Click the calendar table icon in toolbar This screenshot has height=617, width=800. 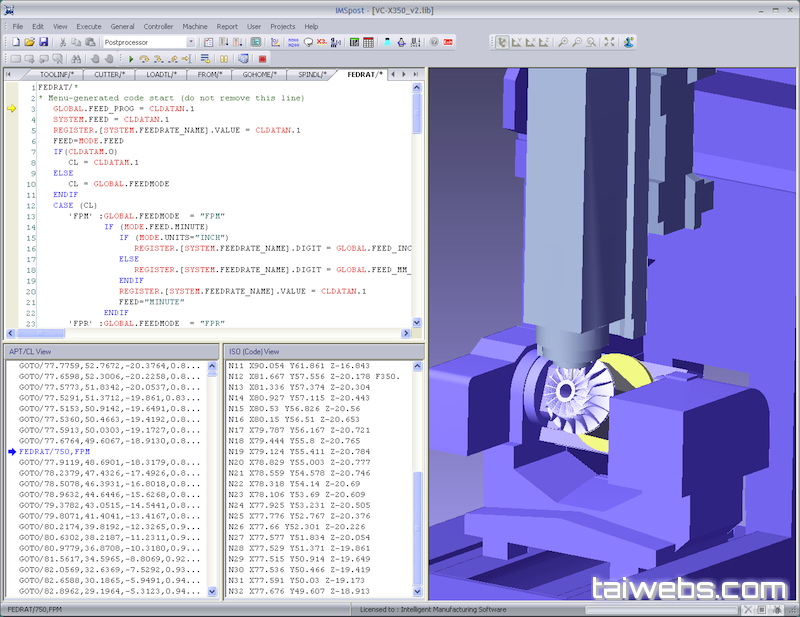[369, 42]
